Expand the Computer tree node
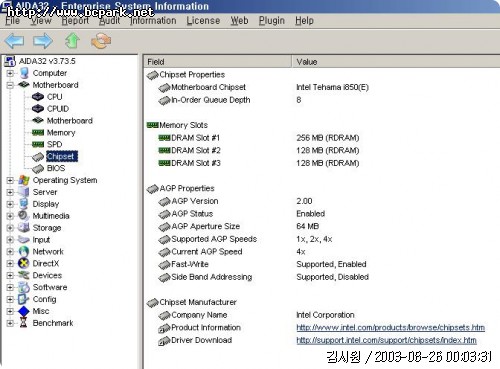This screenshot has width=500, height=369. (10, 73)
